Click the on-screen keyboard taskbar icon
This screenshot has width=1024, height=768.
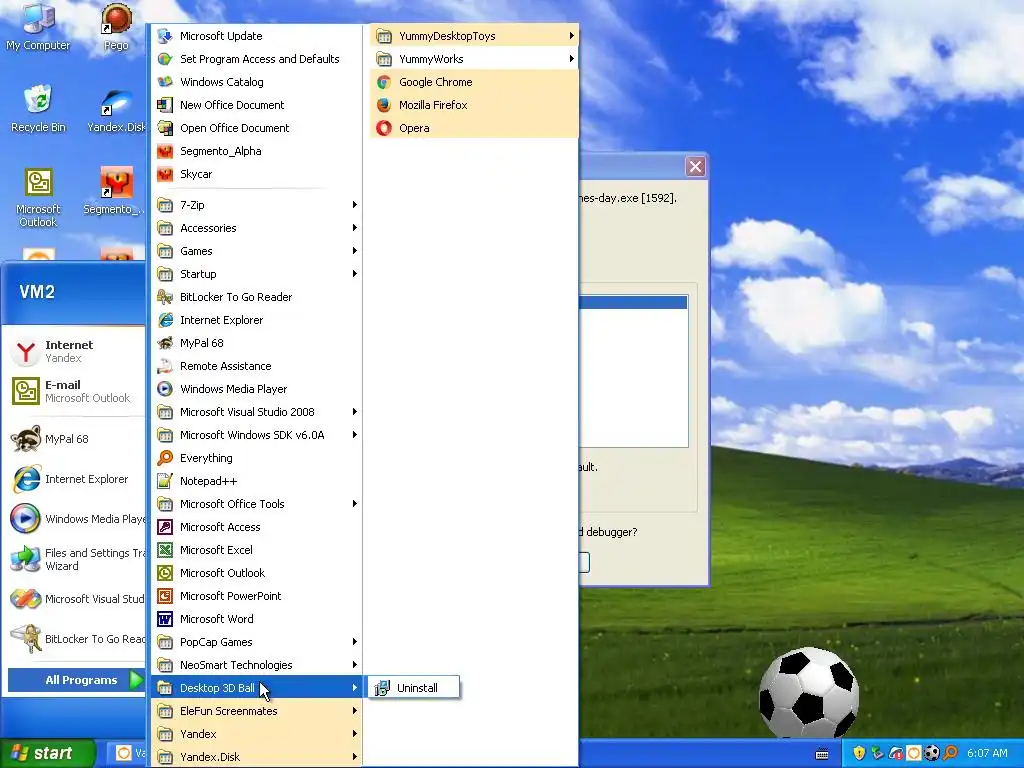tap(822, 754)
